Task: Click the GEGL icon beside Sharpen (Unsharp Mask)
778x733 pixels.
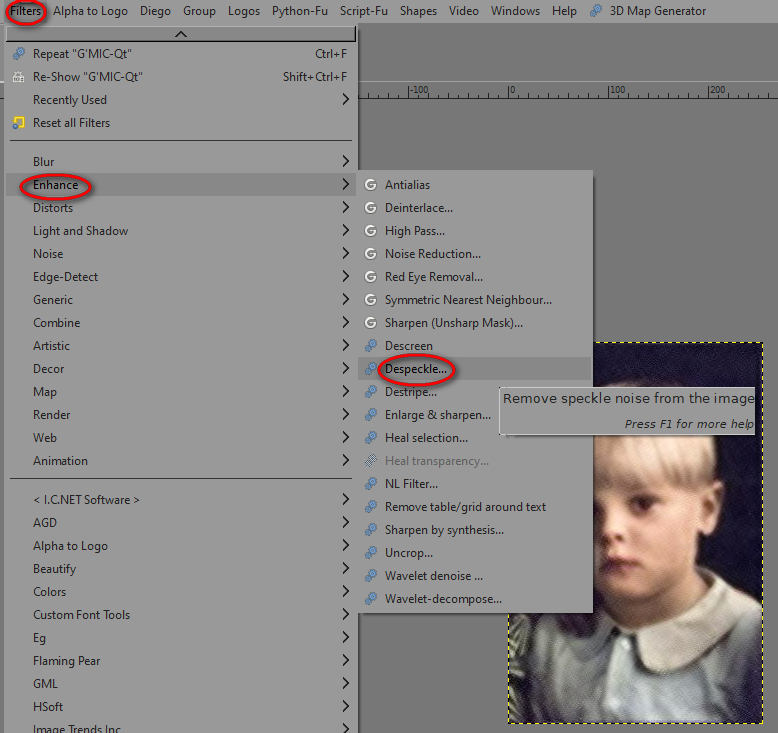Action: tap(371, 323)
